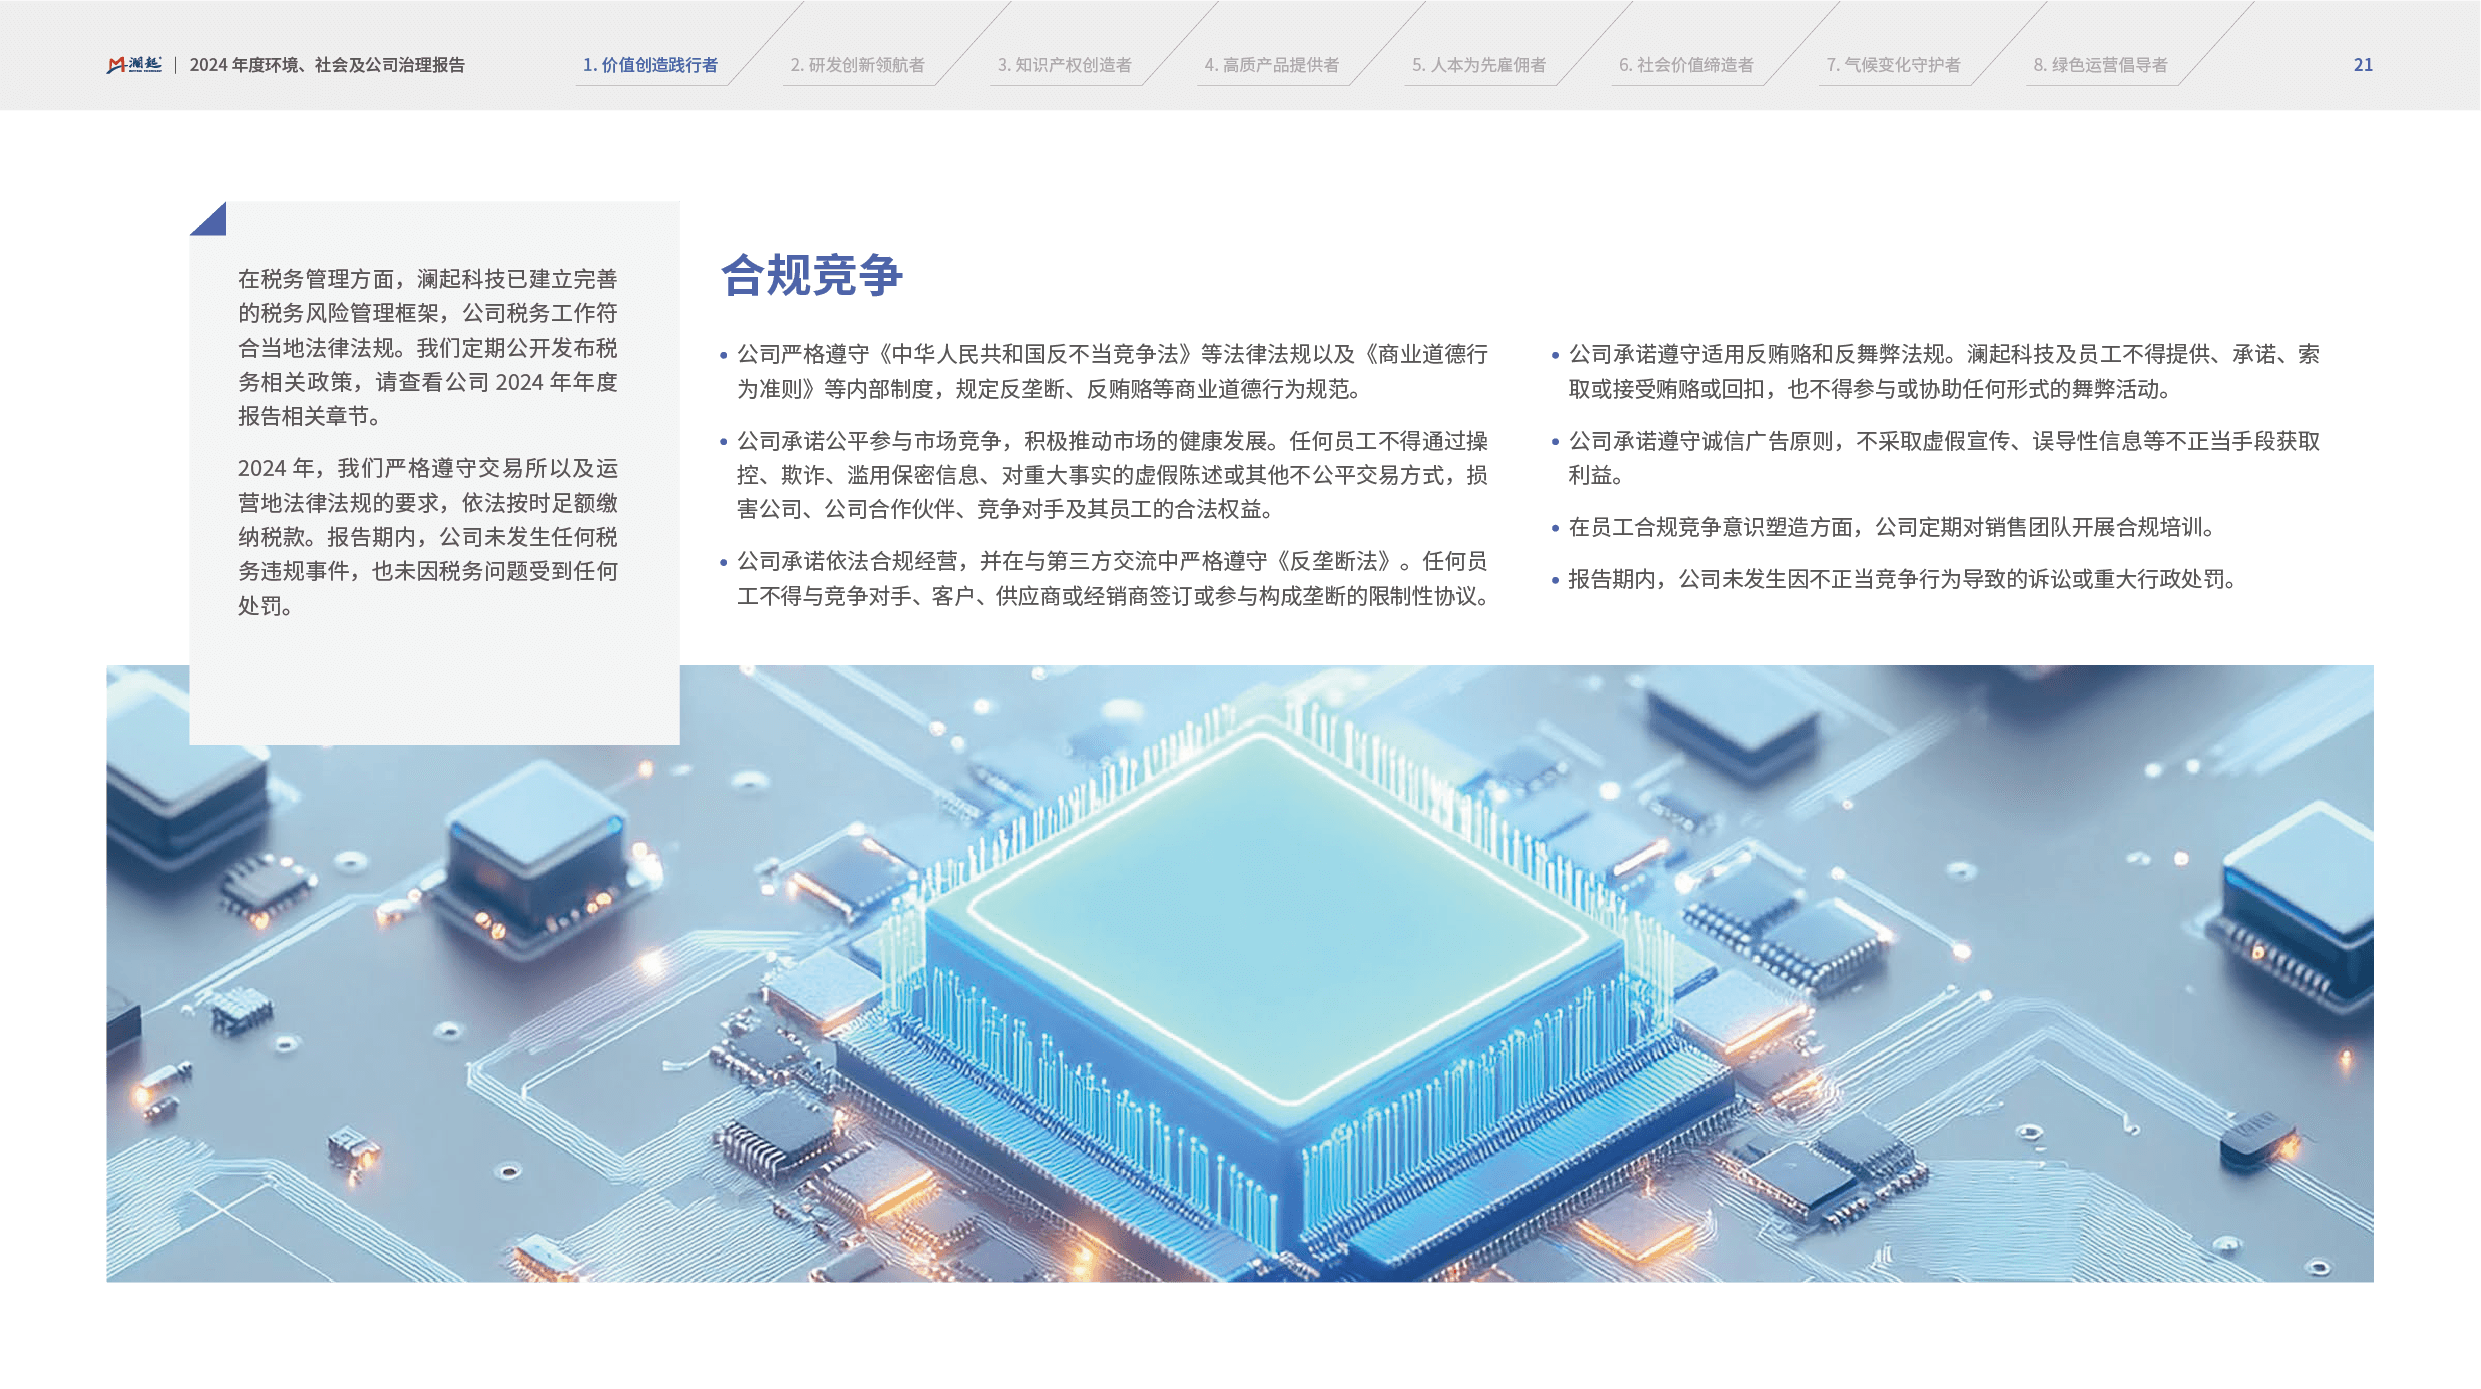Jump to tab 6. 社会价值缔造者

click(1686, 65)
